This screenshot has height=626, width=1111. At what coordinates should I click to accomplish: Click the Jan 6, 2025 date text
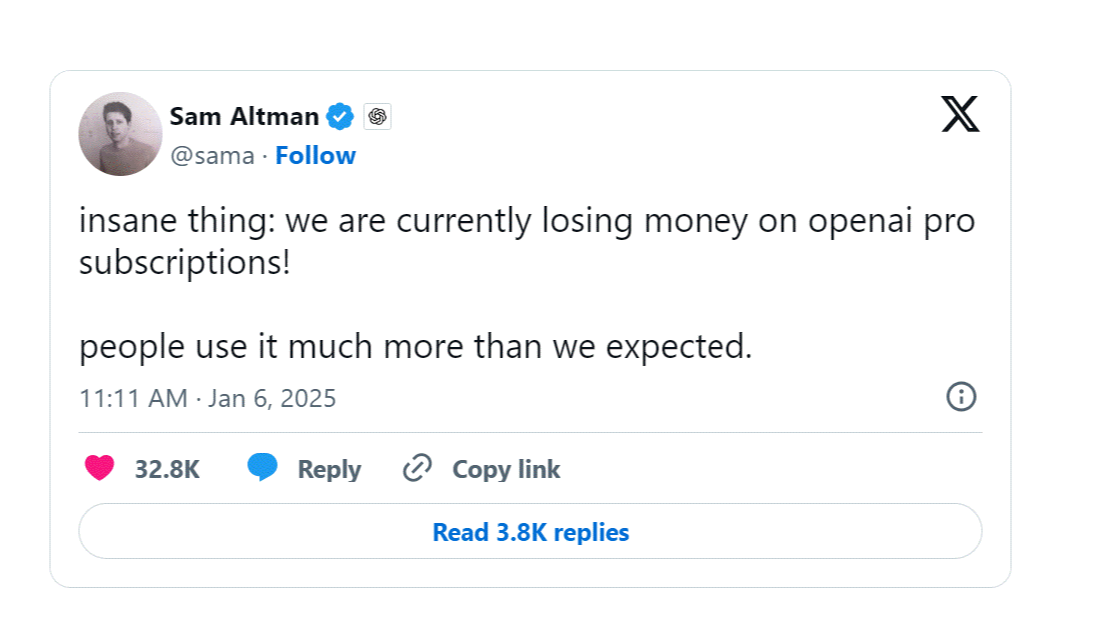point(272,398)
